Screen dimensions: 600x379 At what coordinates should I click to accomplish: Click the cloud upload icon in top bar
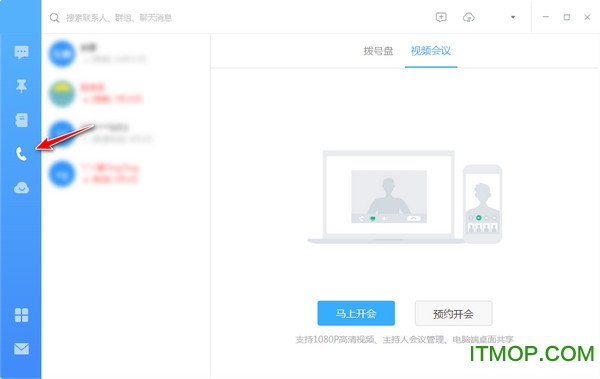[x=469, y=17]
